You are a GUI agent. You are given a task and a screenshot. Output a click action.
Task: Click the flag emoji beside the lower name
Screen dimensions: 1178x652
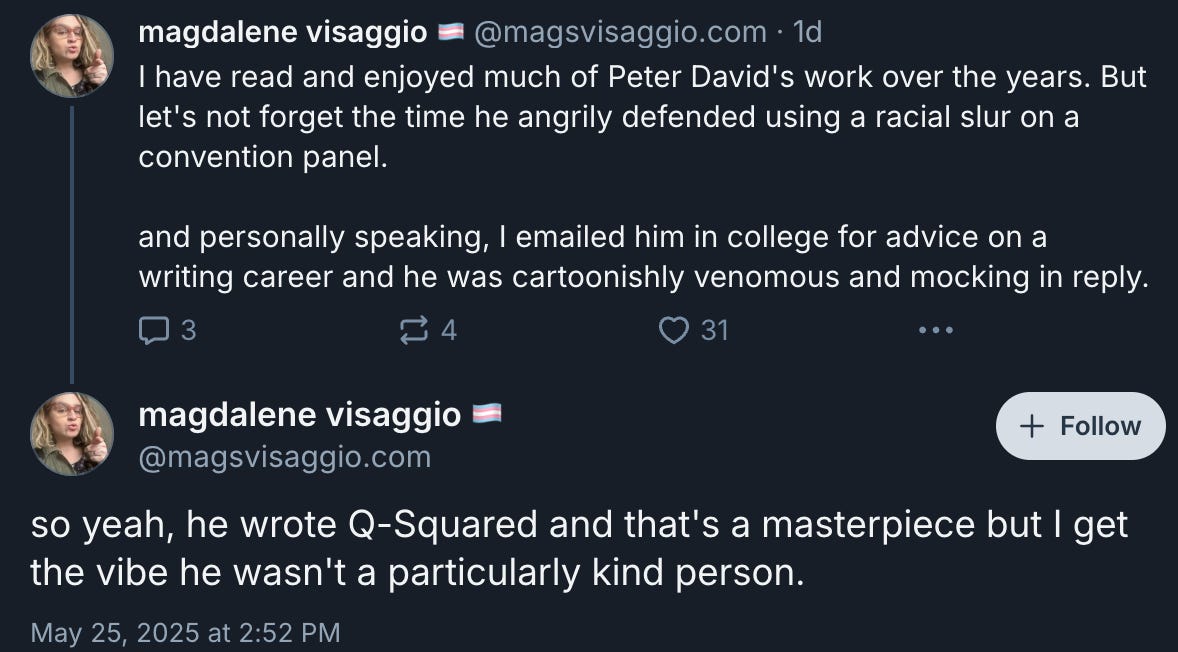click(x=485, y=413)
